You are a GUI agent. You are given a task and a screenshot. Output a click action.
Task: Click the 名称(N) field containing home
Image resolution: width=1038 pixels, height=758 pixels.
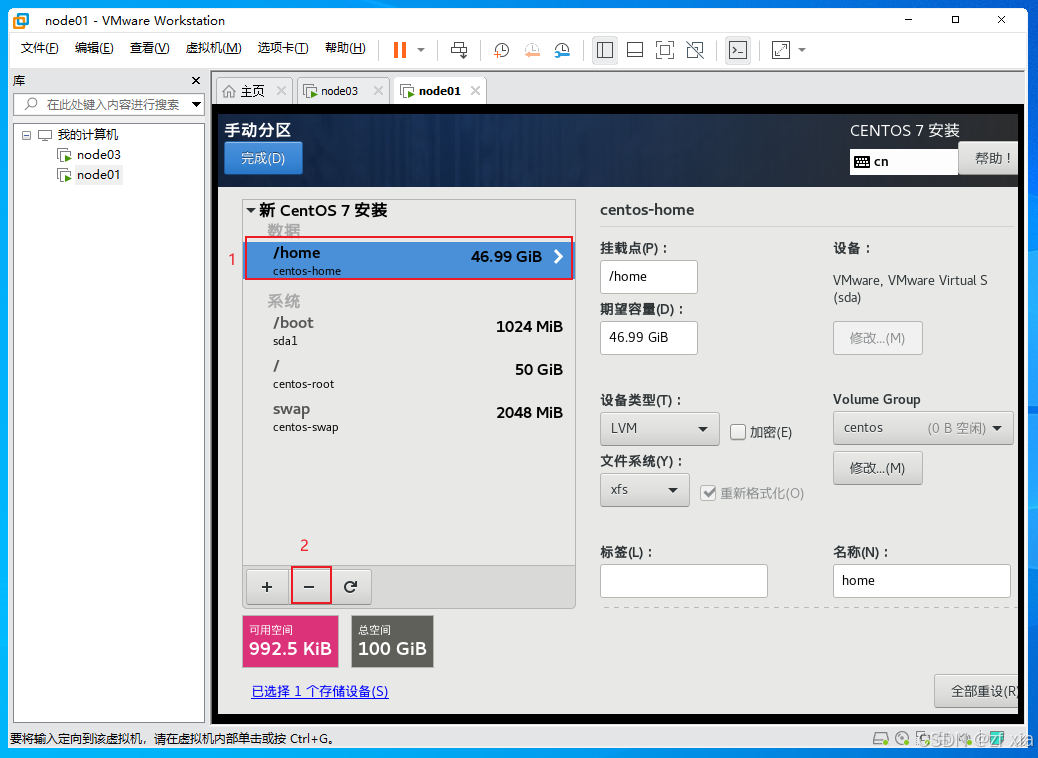(921, 581)
